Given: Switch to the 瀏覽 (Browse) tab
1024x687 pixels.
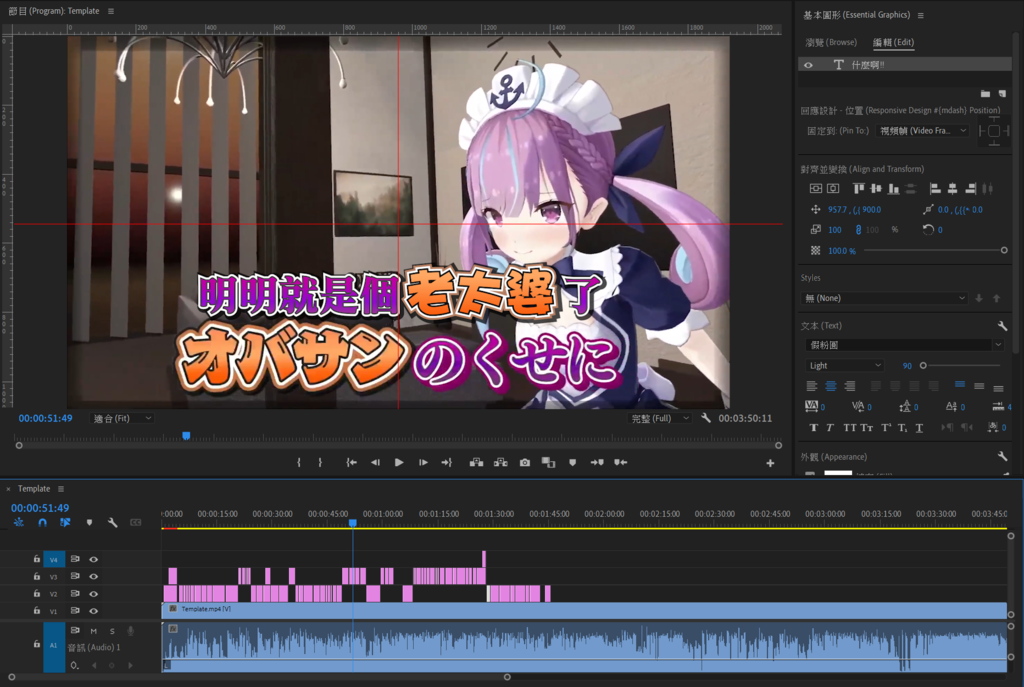Looking at the screenshot, I should [x=831, y=42].
